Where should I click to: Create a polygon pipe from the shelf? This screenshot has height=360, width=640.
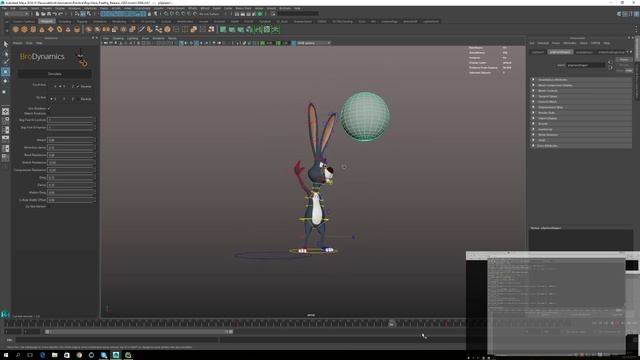[x=77, y=29]
